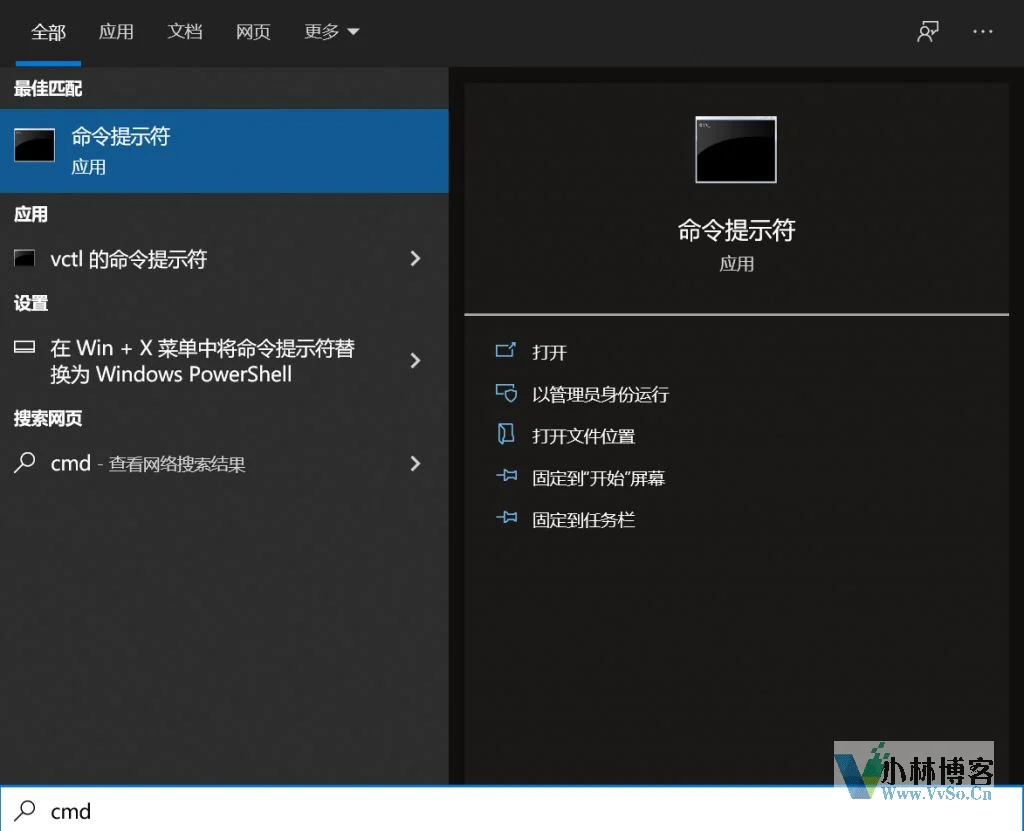Click 打开 to launch Command Prompt
This screenshot has height=831, width=1024.
(549, 352)
